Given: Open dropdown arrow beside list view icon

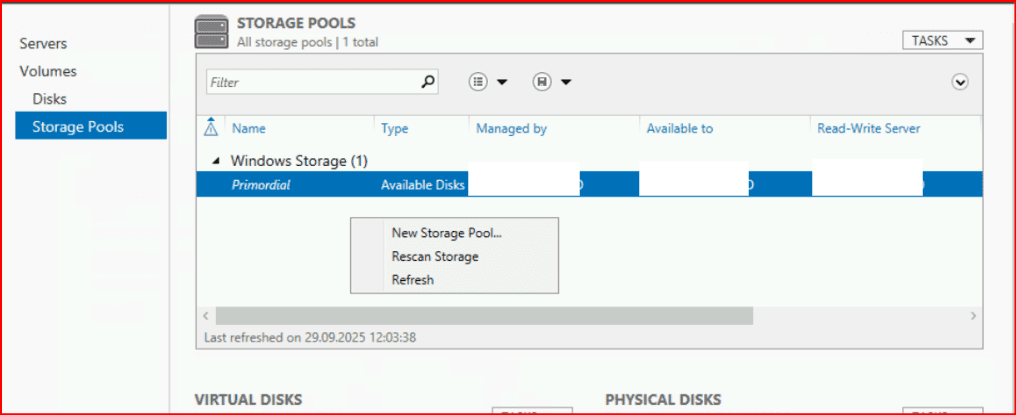Looking at the screenshot, I should click(x=502, y=82).
